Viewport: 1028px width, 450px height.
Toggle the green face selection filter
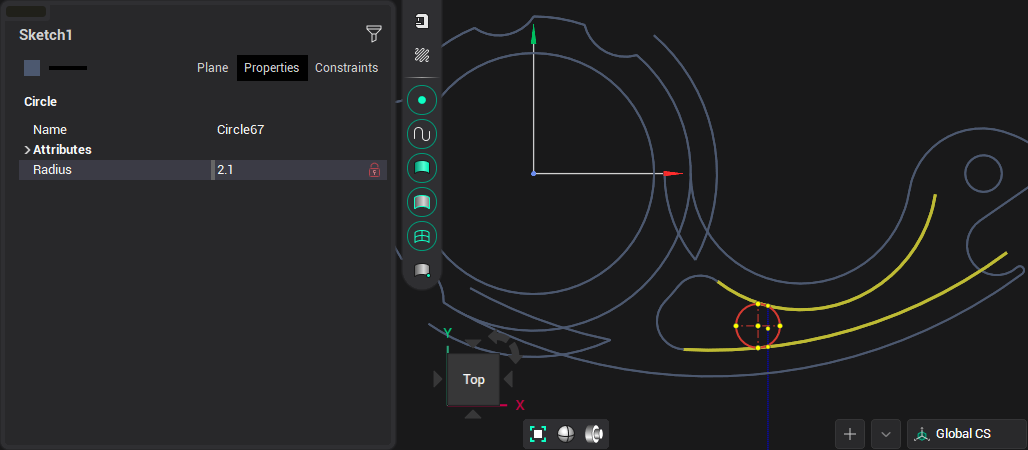tap(422, 168)
